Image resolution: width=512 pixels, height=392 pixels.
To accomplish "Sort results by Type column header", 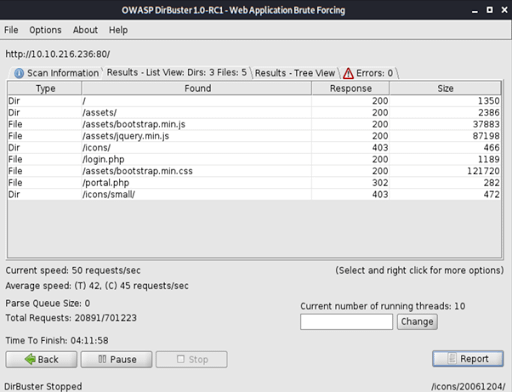I will [x=45, y=88].
